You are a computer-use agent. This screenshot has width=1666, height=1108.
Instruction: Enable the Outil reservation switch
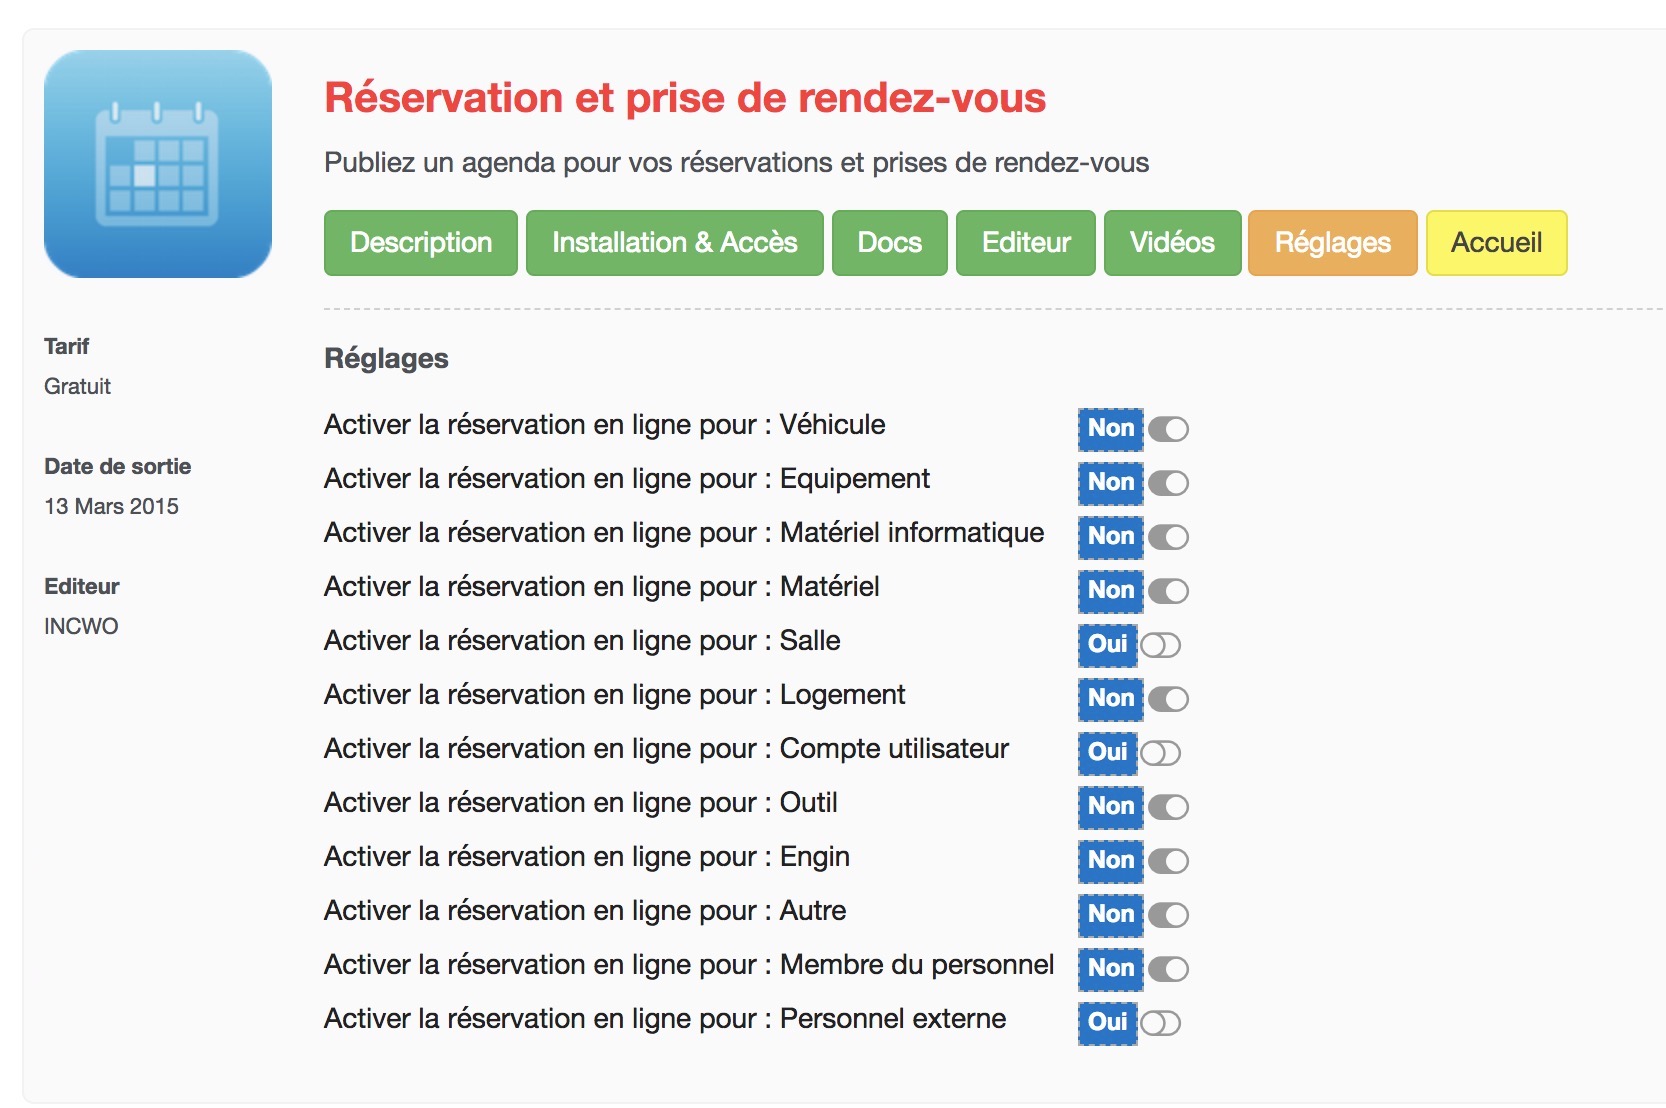(x=1168, y=807)
